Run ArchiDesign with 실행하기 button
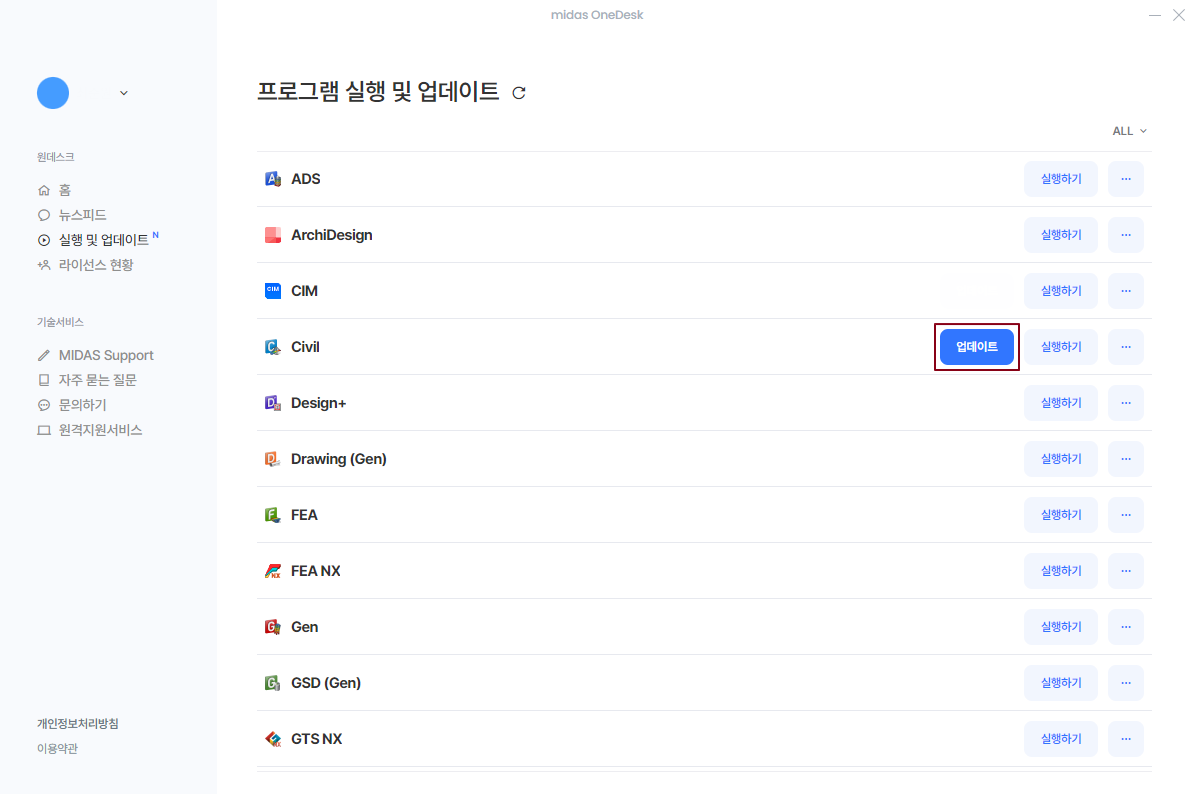The image size is (1193, 794). [1061, 235]
